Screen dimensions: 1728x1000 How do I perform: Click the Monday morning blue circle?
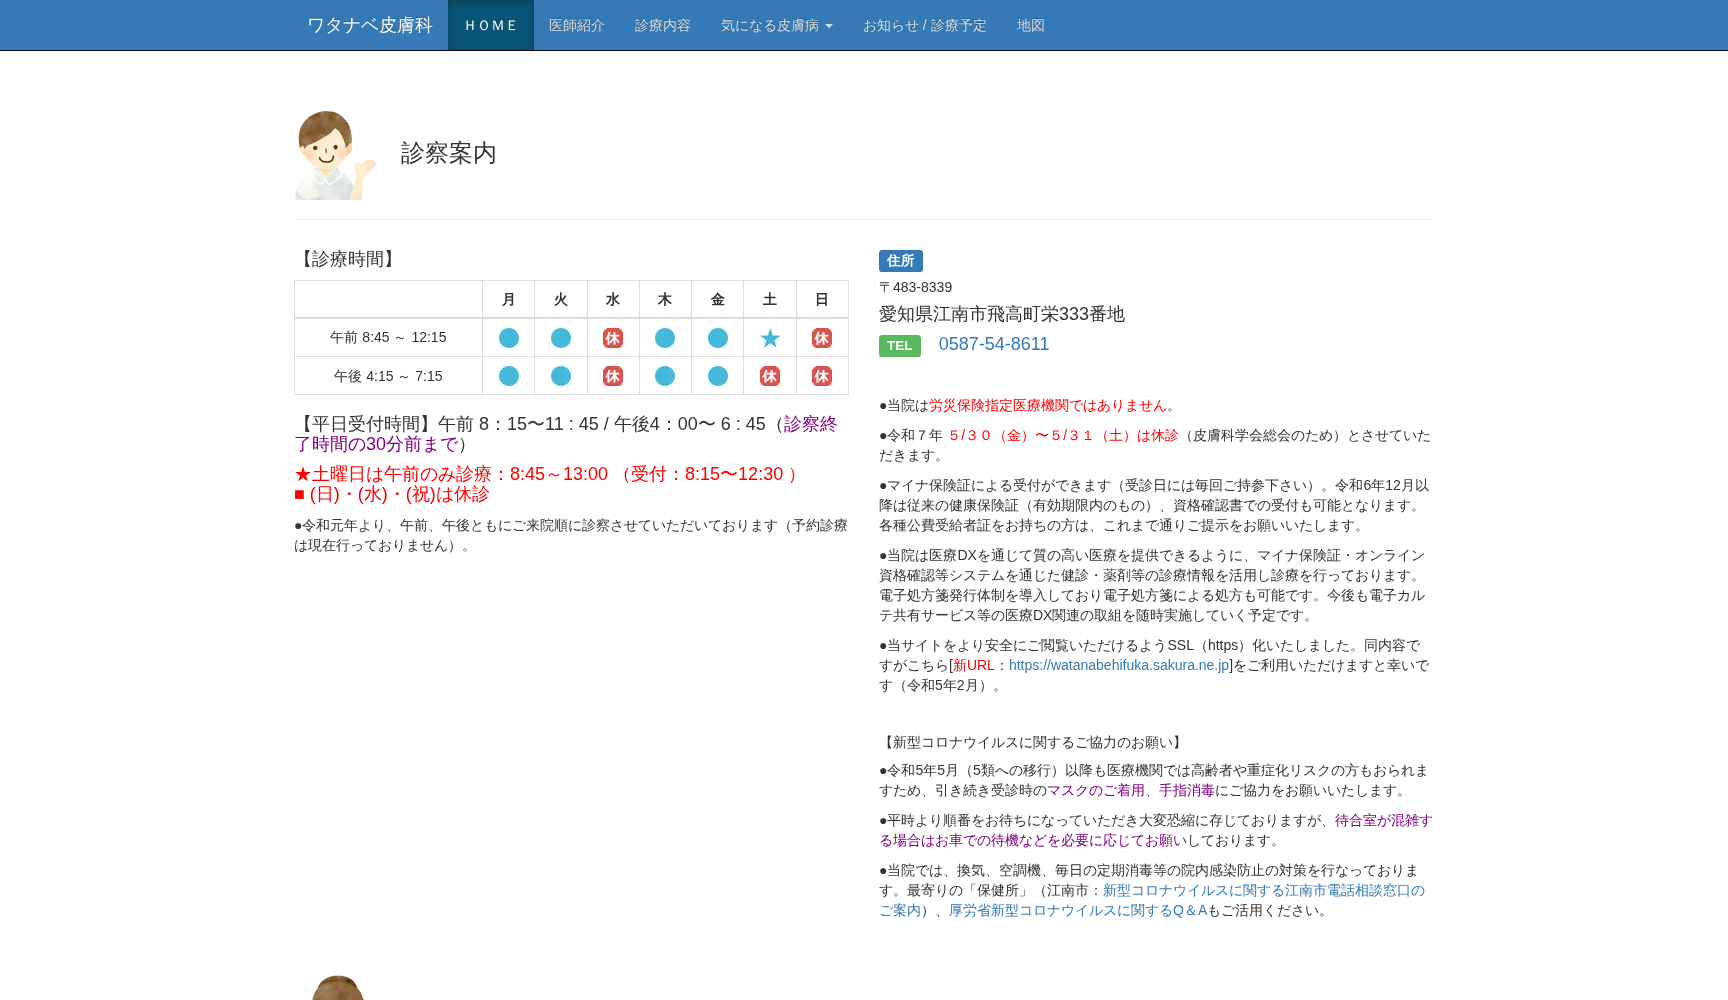(x=508, y=338)
